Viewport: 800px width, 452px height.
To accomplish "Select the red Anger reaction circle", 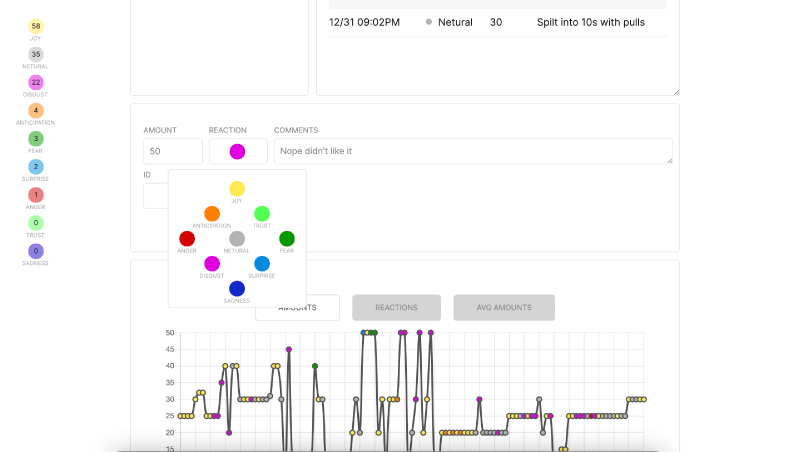I will 187,239.
